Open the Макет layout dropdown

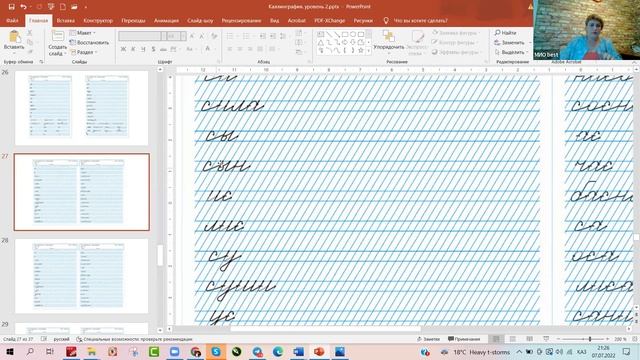point(83,33)
